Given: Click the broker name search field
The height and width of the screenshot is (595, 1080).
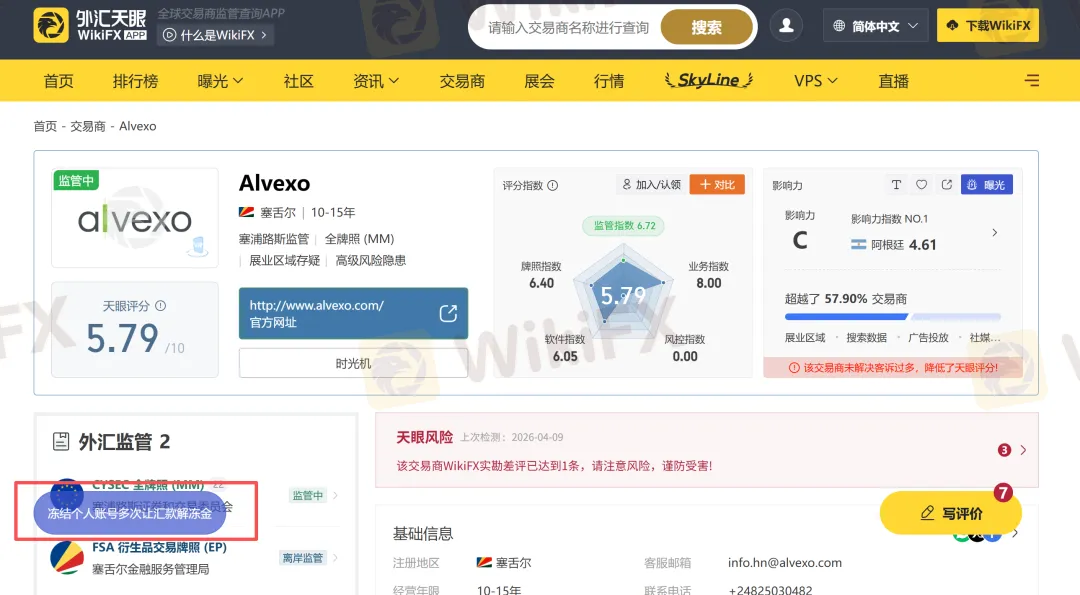Looking at the screenshot, I should point(569,28).
